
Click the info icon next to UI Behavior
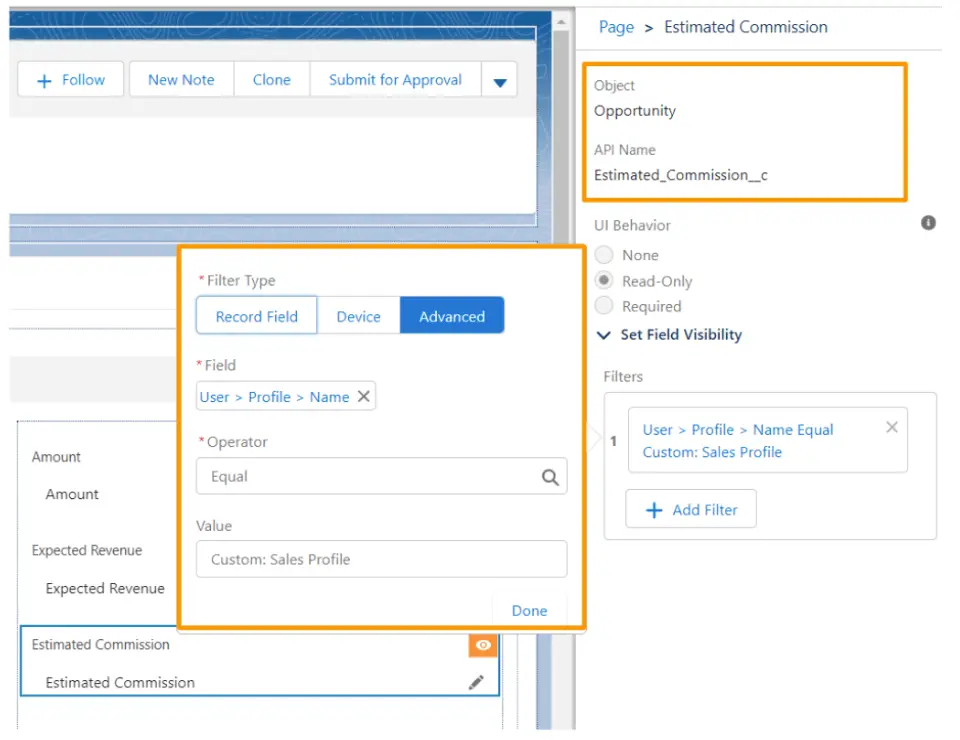[928, 224]
